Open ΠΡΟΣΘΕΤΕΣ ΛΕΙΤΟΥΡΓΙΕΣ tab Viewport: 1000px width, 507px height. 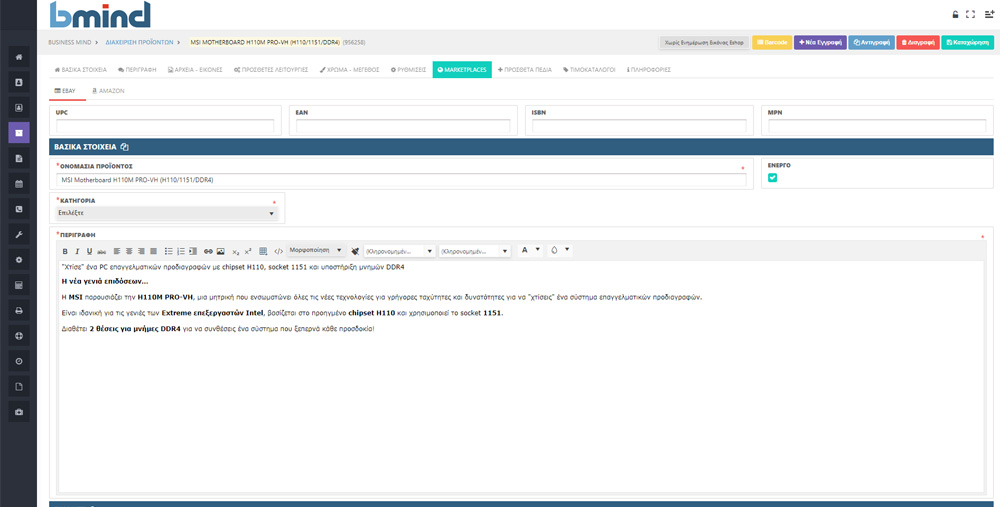click(x=270, y=70)
